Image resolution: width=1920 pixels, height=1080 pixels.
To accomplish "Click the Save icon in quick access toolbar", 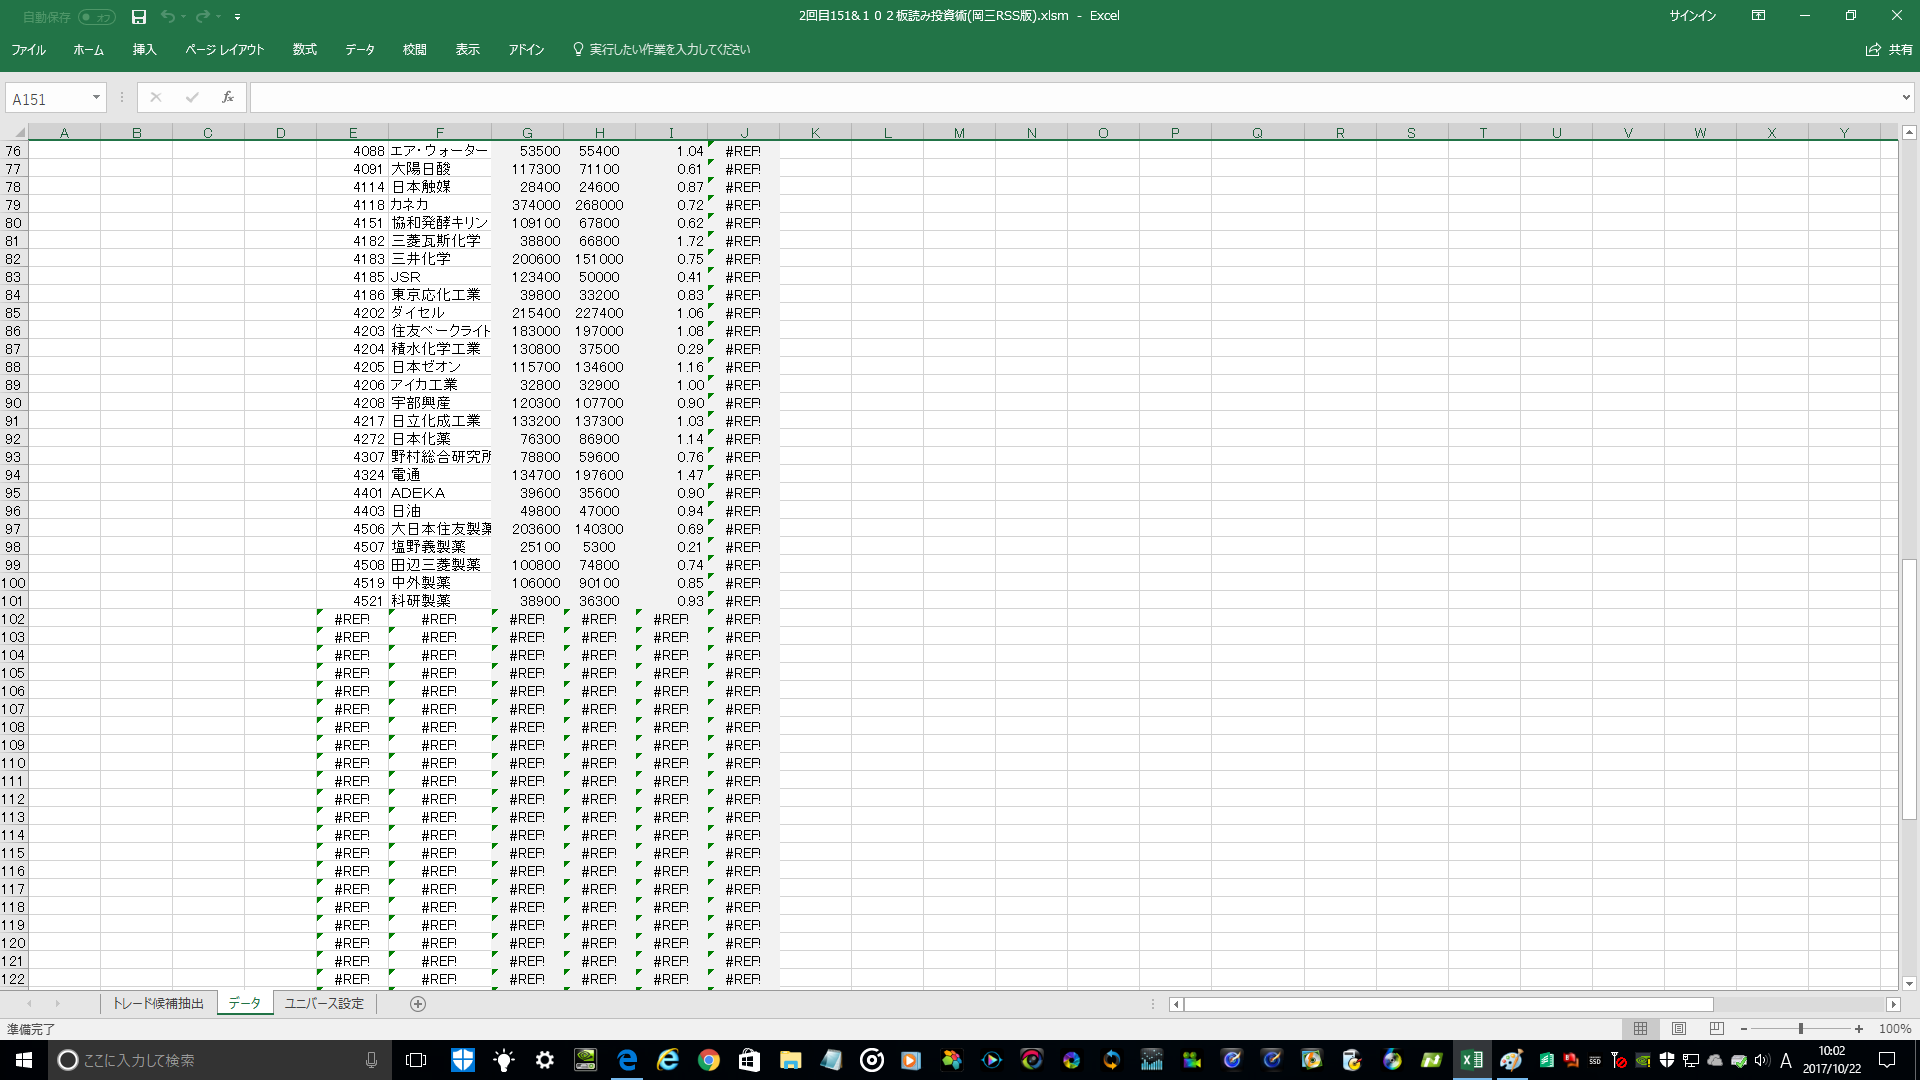I will click(139, 16).
